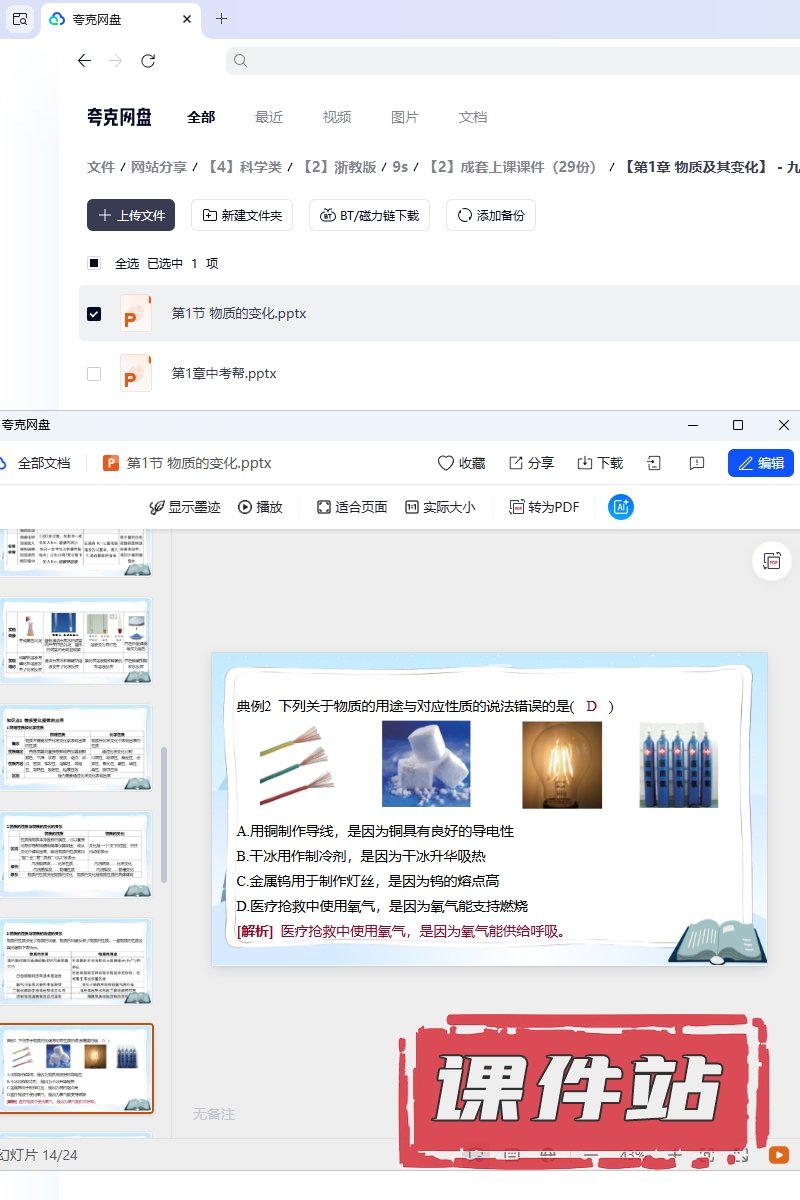Reload the page with the refresh icon
The height and width of the screenshot is (1200, 800).
tap(148, 61)
